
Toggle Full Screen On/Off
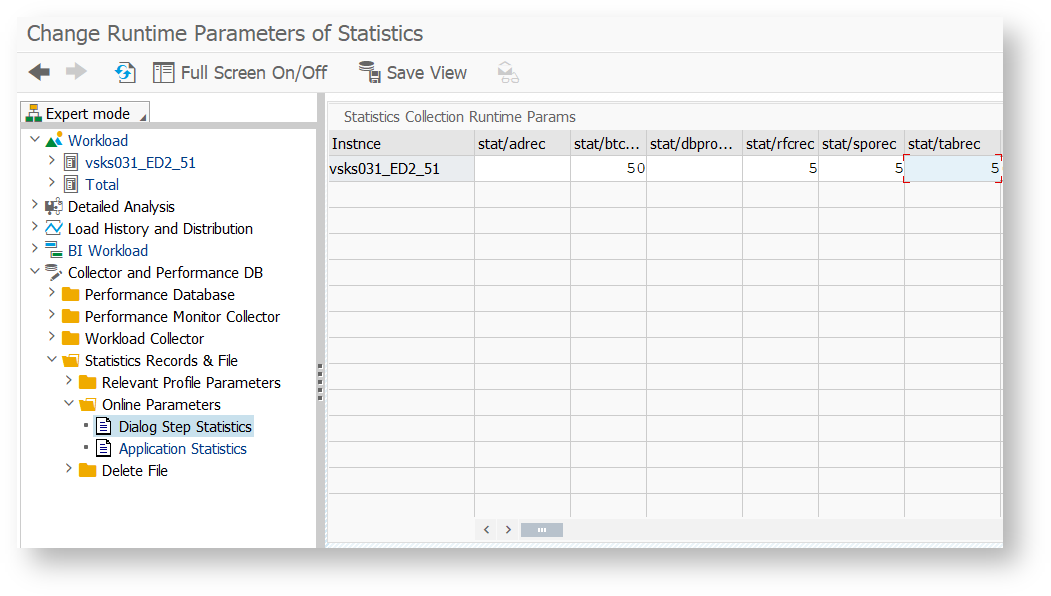[x=240, y=72]
